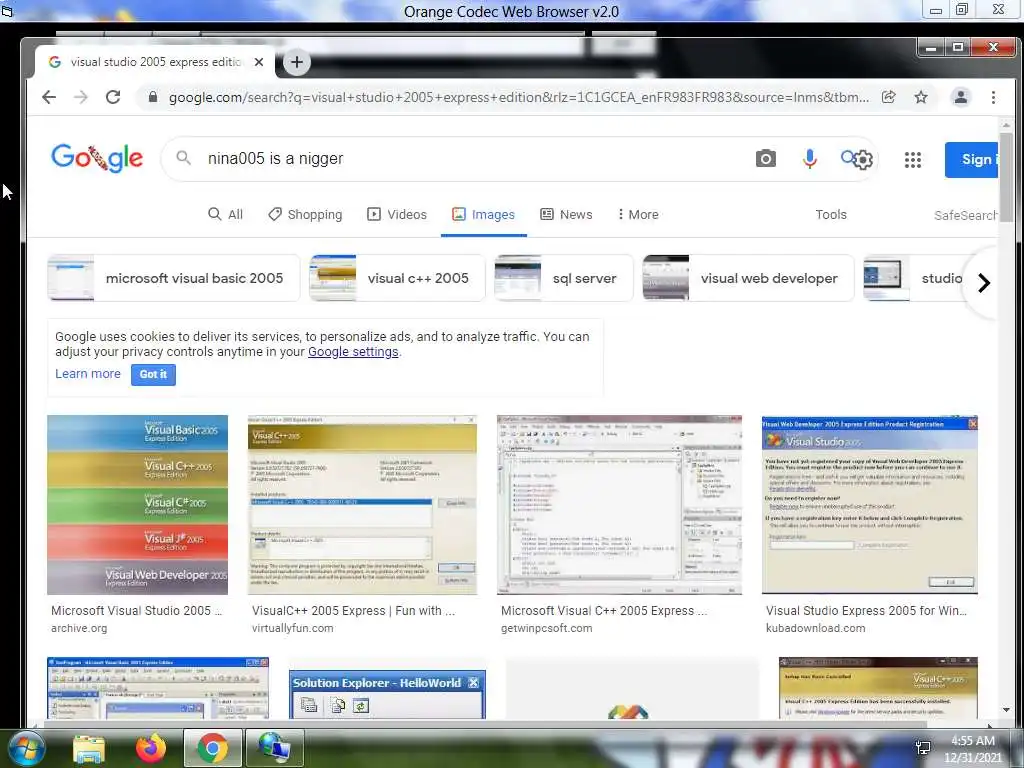Open the network globe taskbar program
Screen dimensions: 1024x768
274,748
